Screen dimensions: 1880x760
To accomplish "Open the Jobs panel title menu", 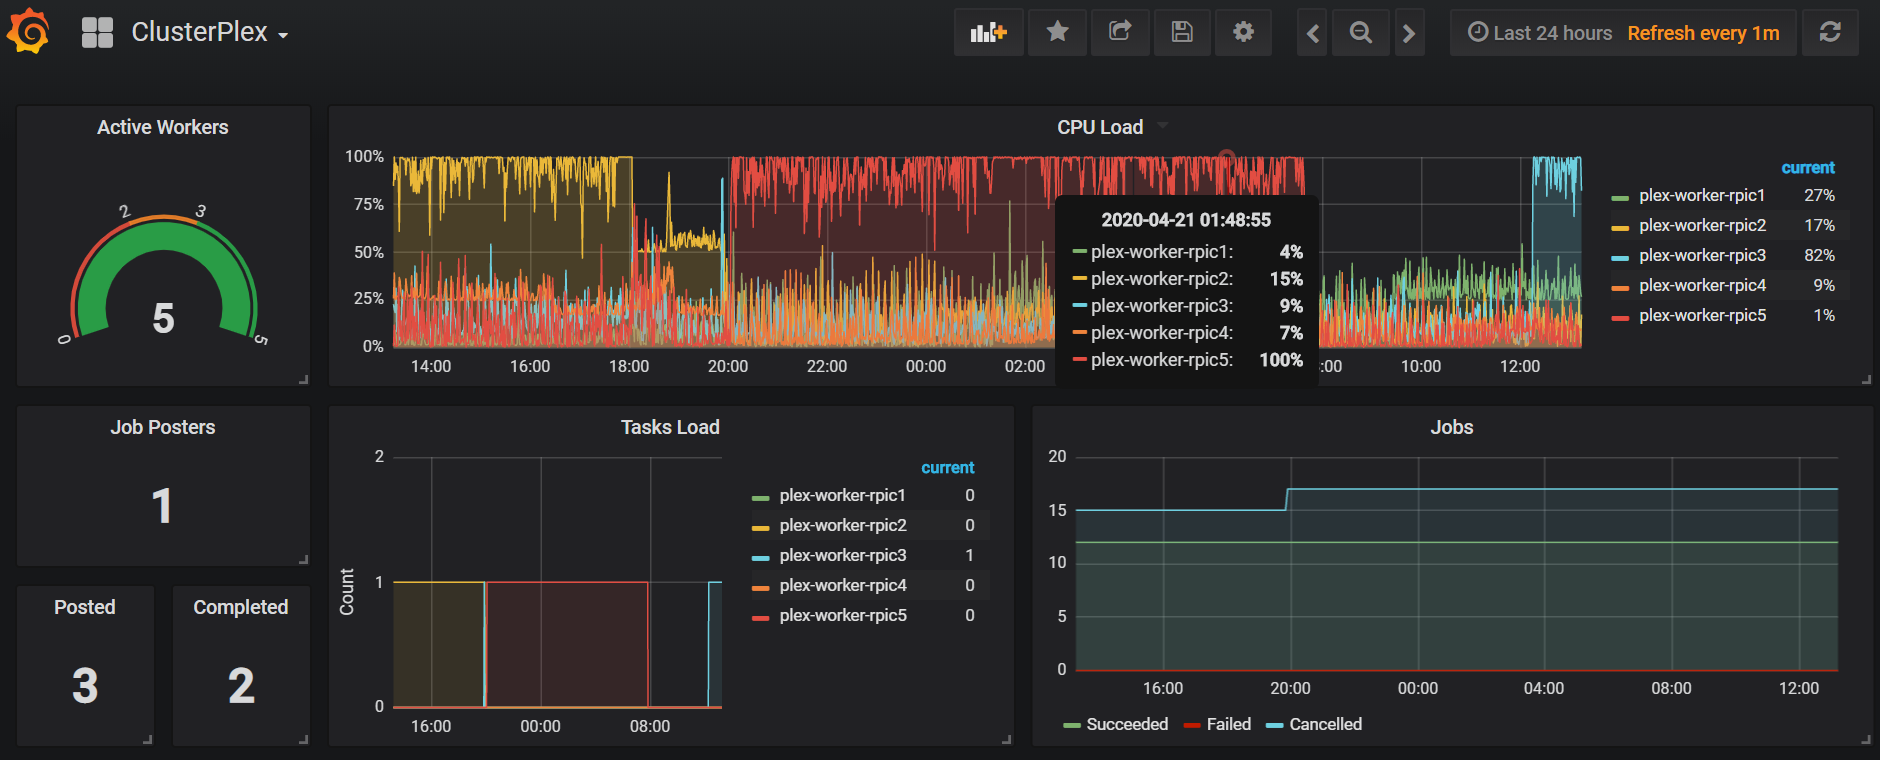I will point(1451,427).
